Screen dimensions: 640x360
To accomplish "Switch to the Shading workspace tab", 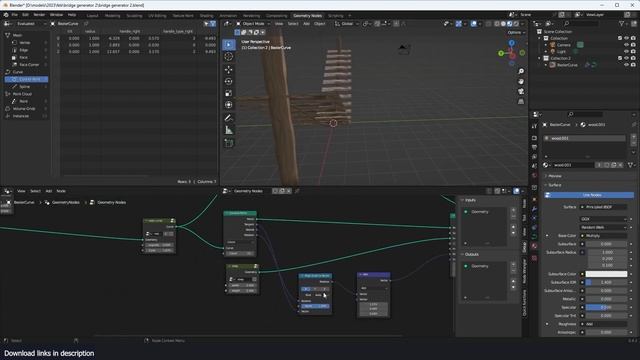I will (207, 16).
